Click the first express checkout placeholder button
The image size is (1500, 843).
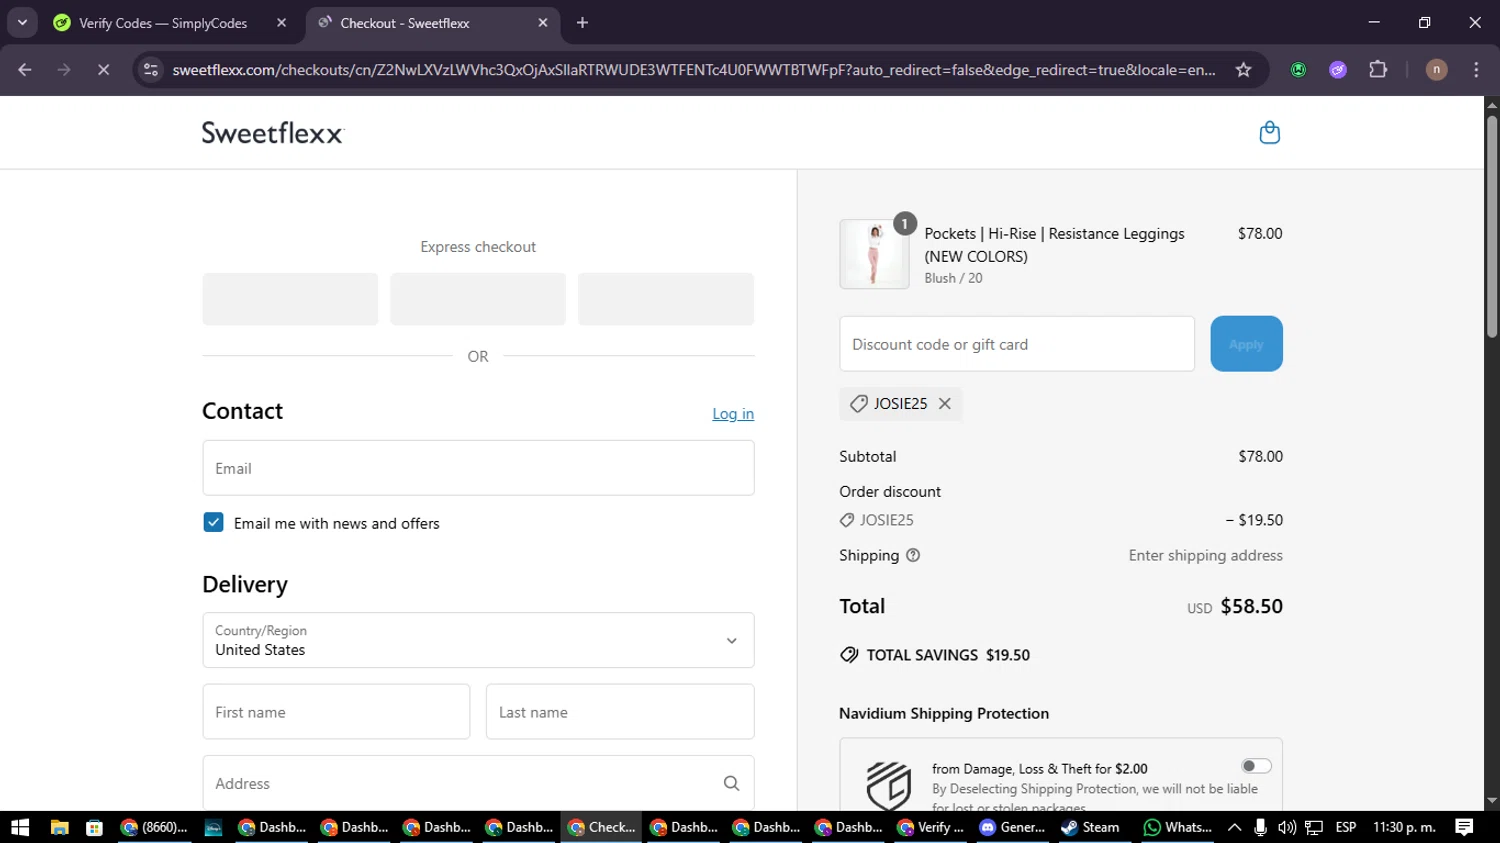[x=290, y=299]
